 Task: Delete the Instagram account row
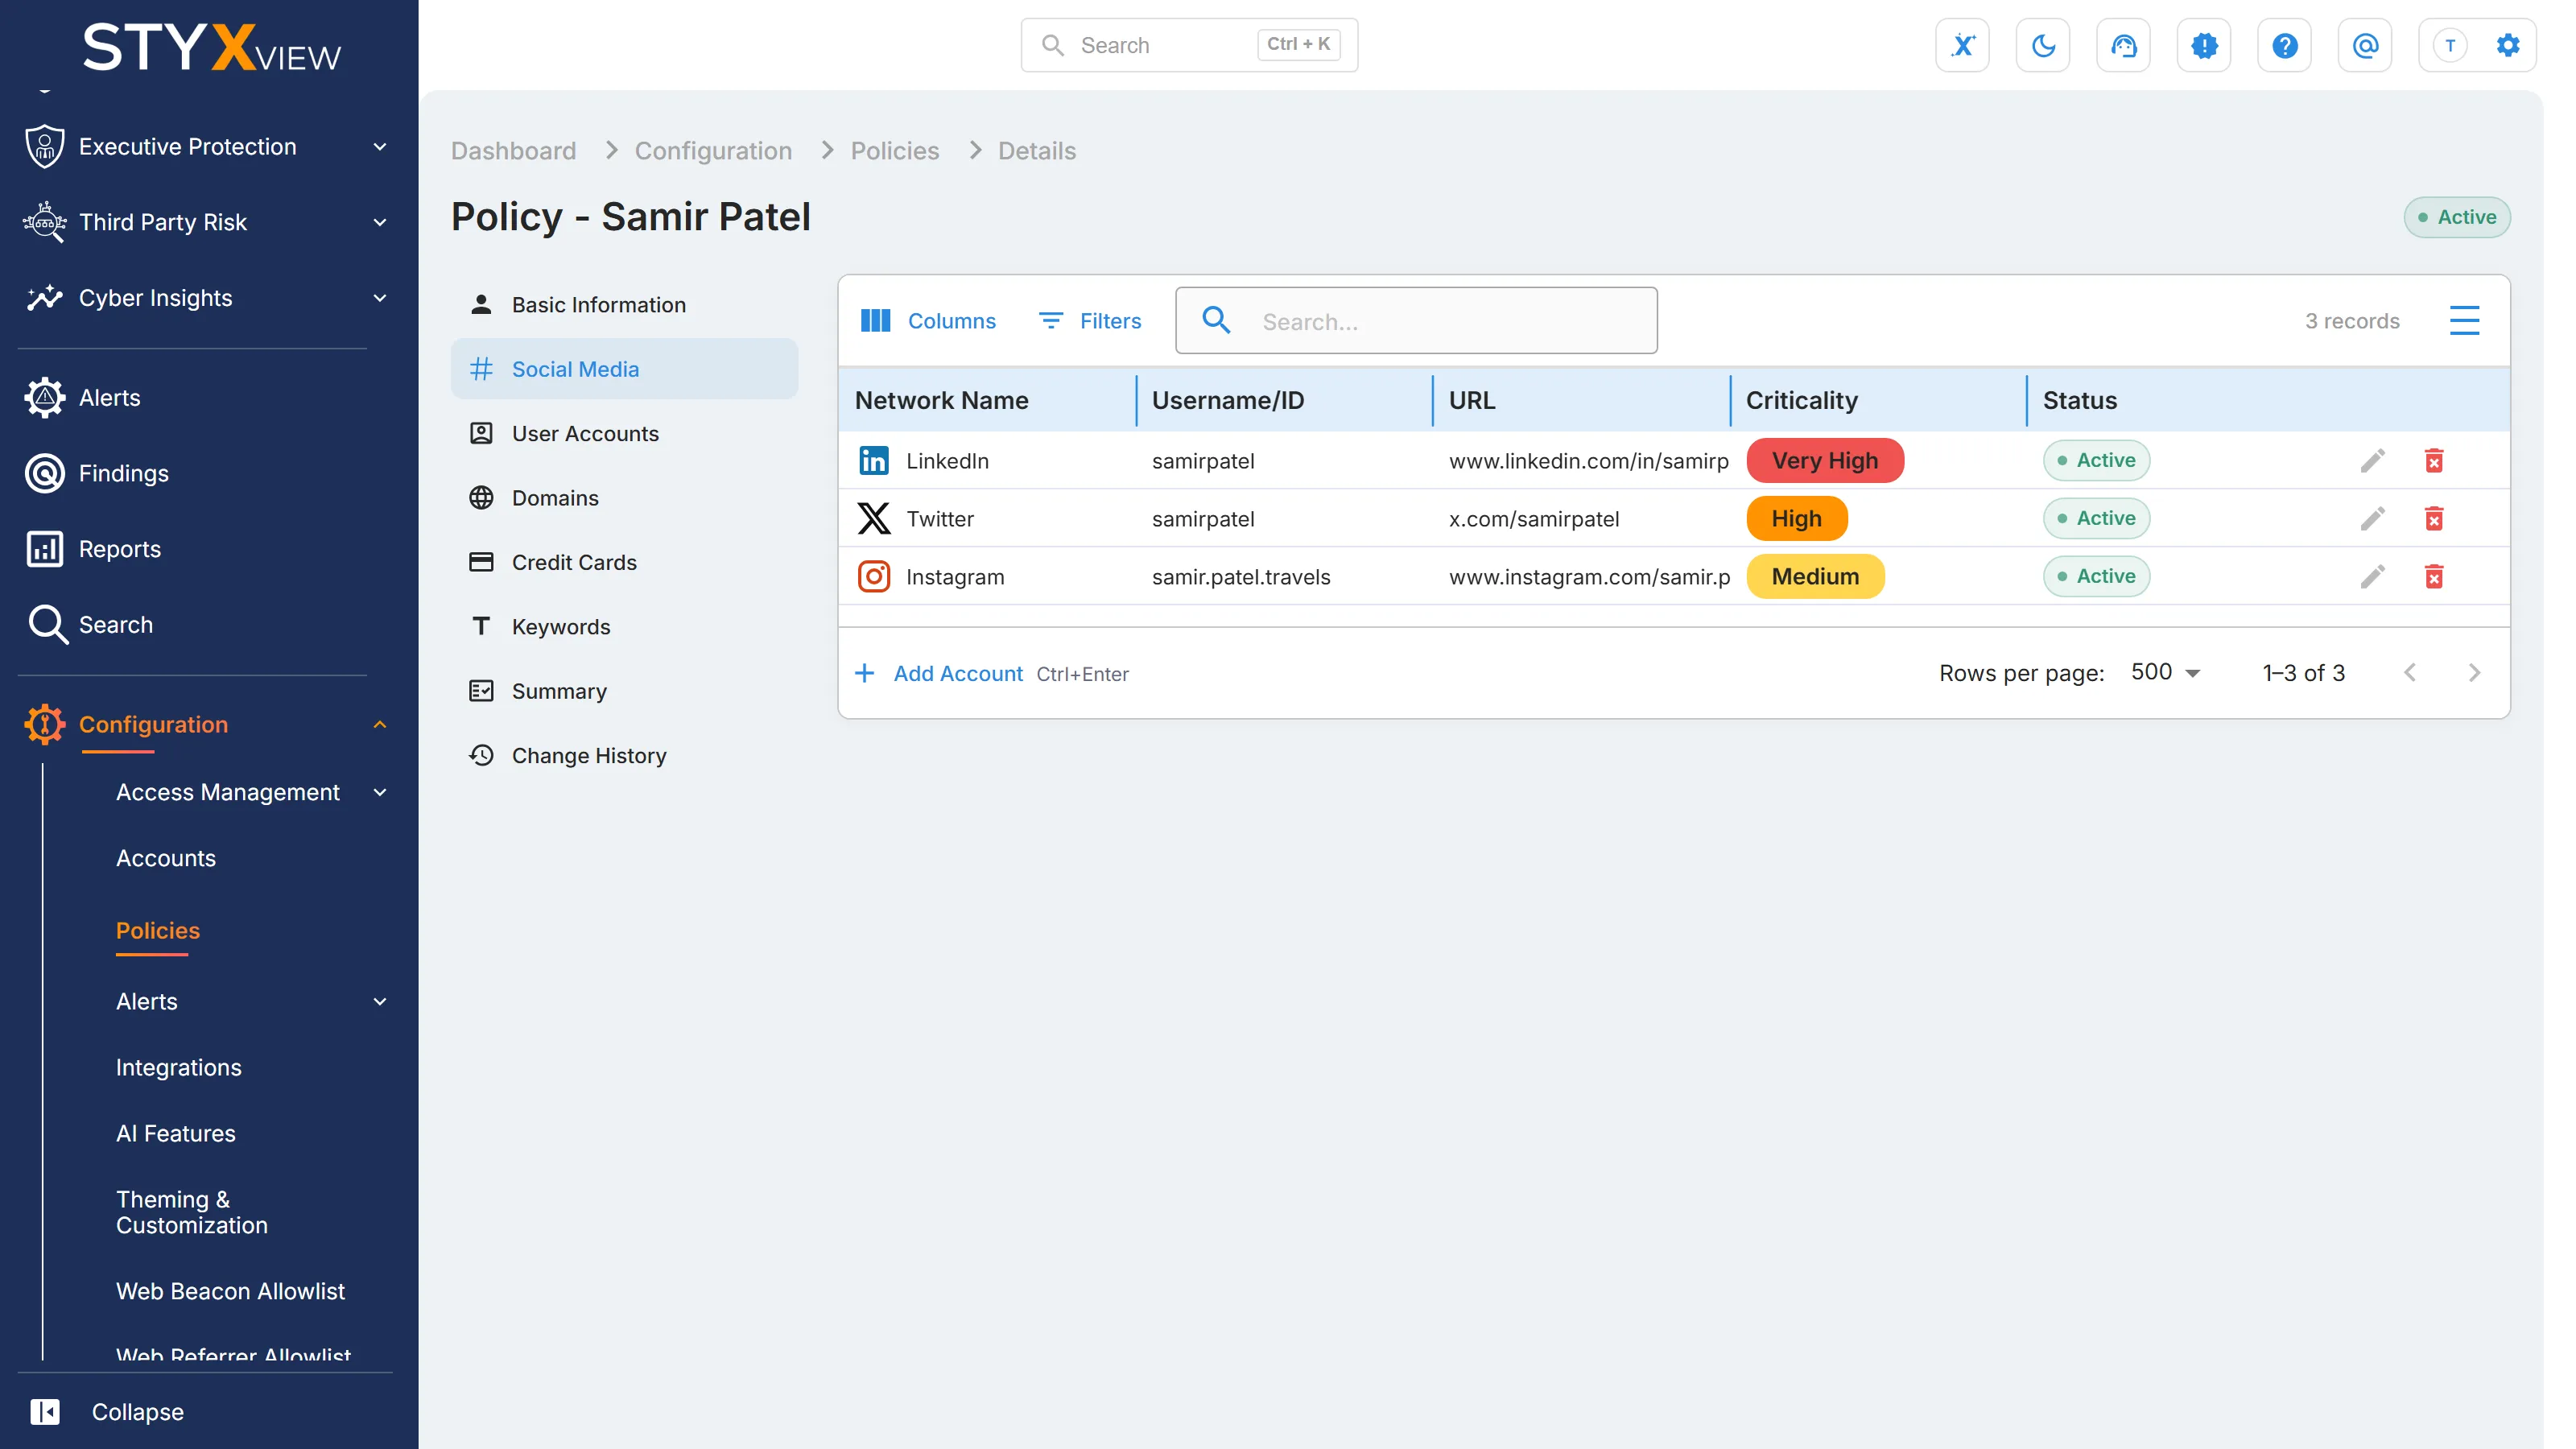coord(2434,576)
